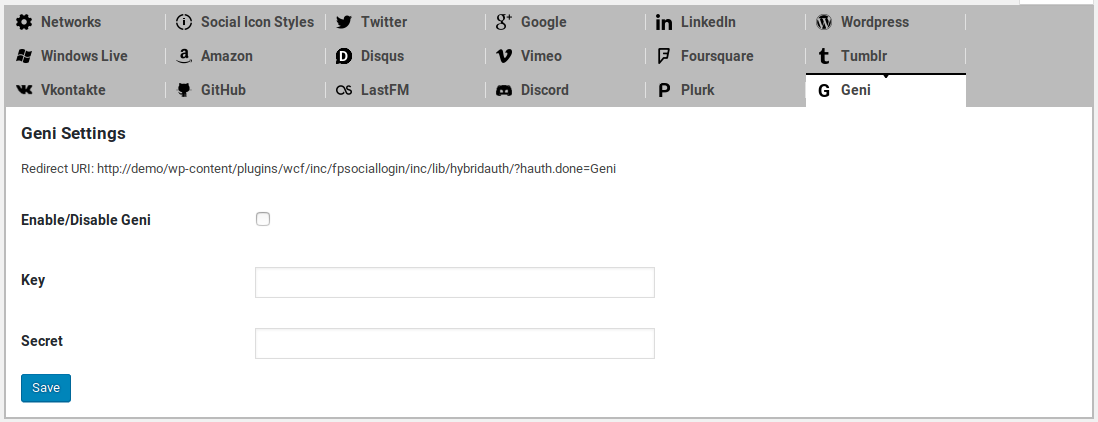Select the Vkontakte tab

pos(72,90)
